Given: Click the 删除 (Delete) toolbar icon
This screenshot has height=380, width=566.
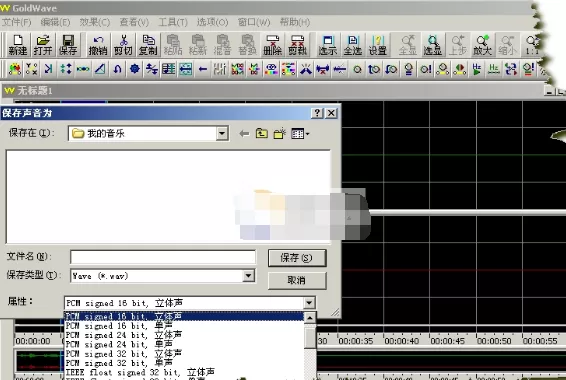Looking at the screenshot, I should [272, 45].
